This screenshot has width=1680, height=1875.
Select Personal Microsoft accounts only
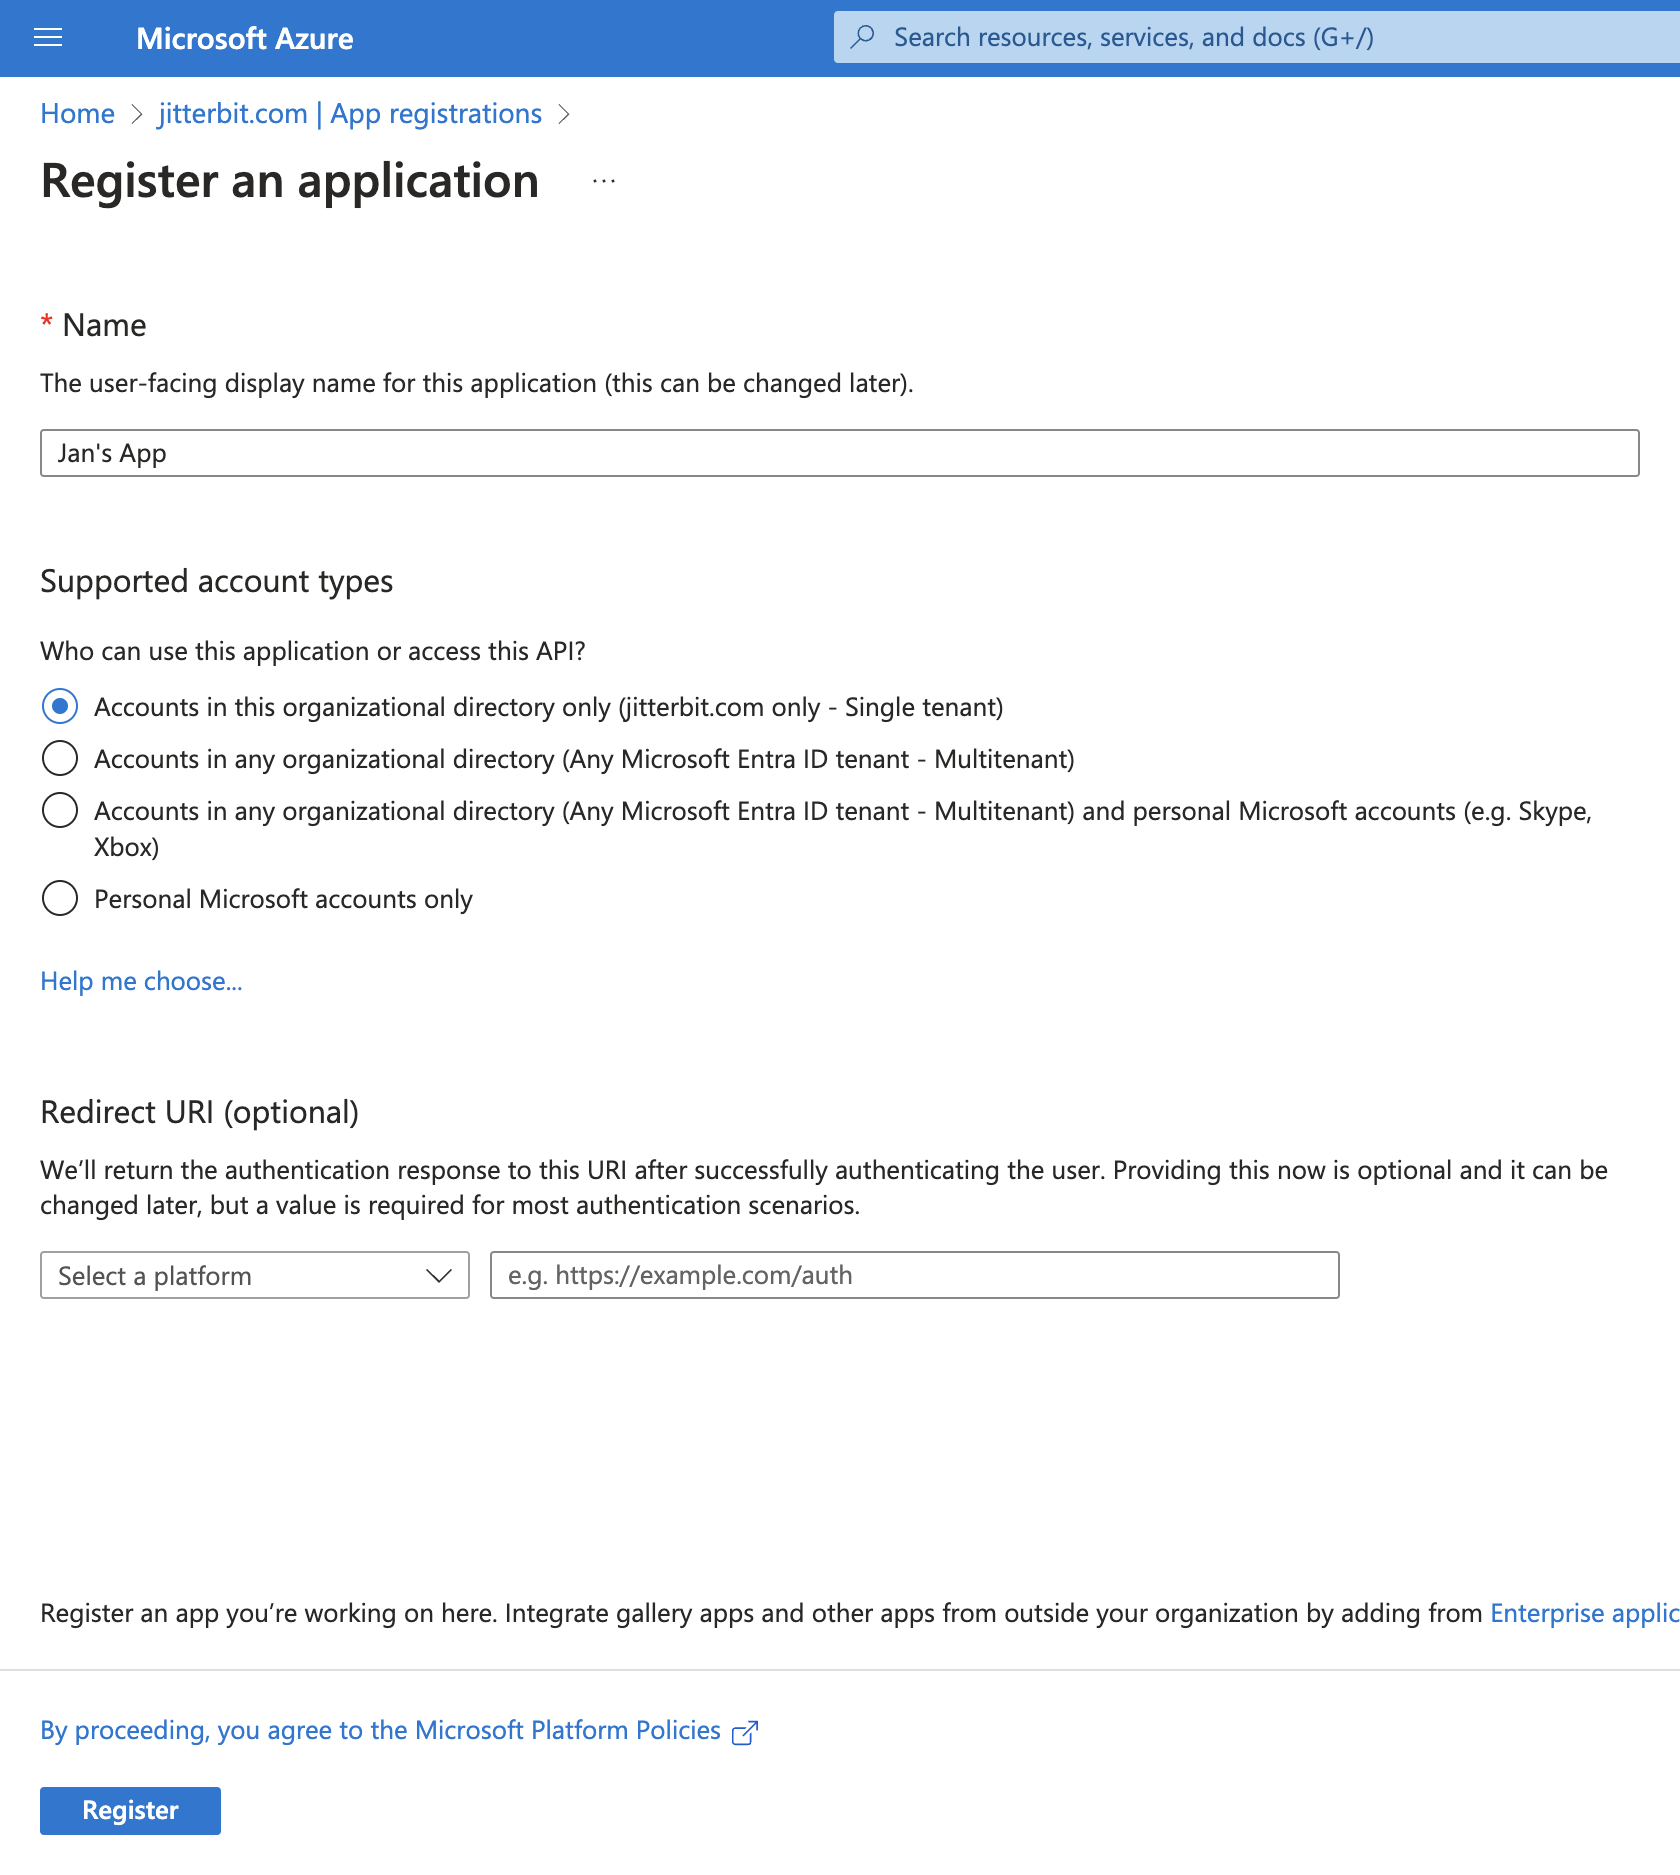pos(59,898)
